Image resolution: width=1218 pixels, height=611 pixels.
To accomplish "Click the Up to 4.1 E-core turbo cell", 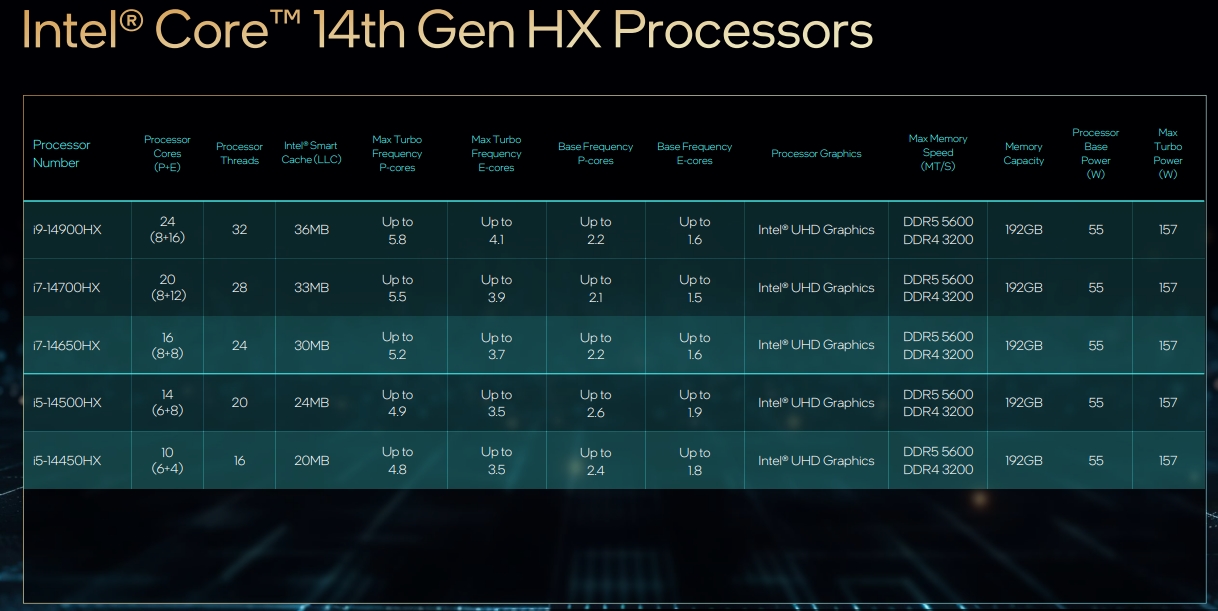I will point(496,230).
